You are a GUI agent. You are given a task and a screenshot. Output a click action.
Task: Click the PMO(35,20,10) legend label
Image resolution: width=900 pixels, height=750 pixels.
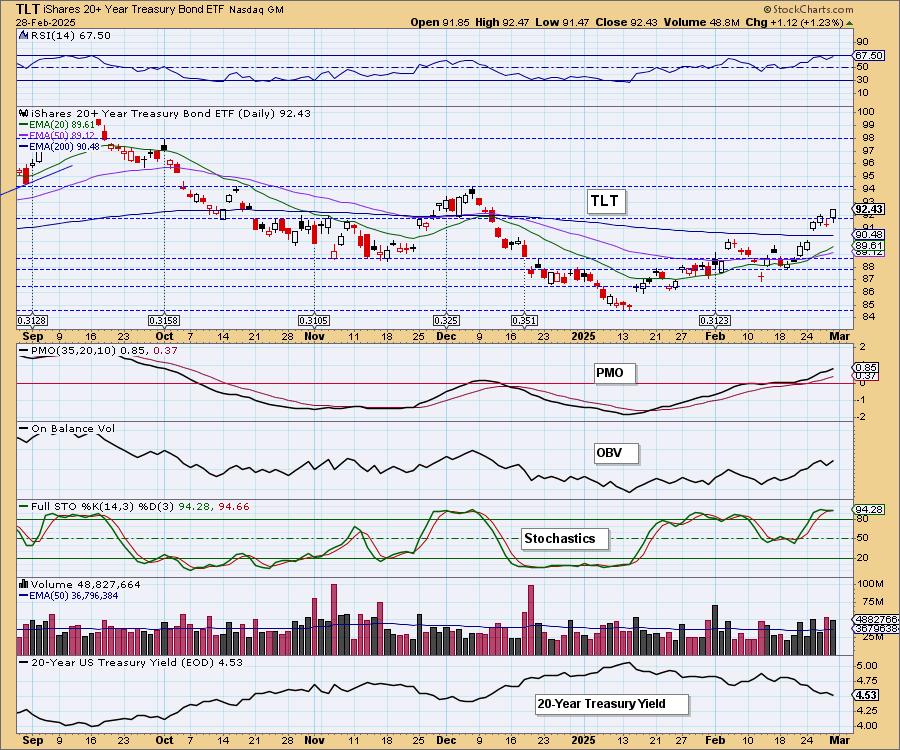point(73,351)
